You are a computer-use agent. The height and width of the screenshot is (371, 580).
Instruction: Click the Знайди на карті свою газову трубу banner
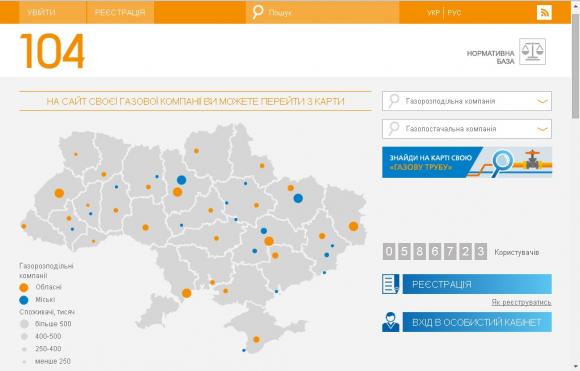point(467,162)
